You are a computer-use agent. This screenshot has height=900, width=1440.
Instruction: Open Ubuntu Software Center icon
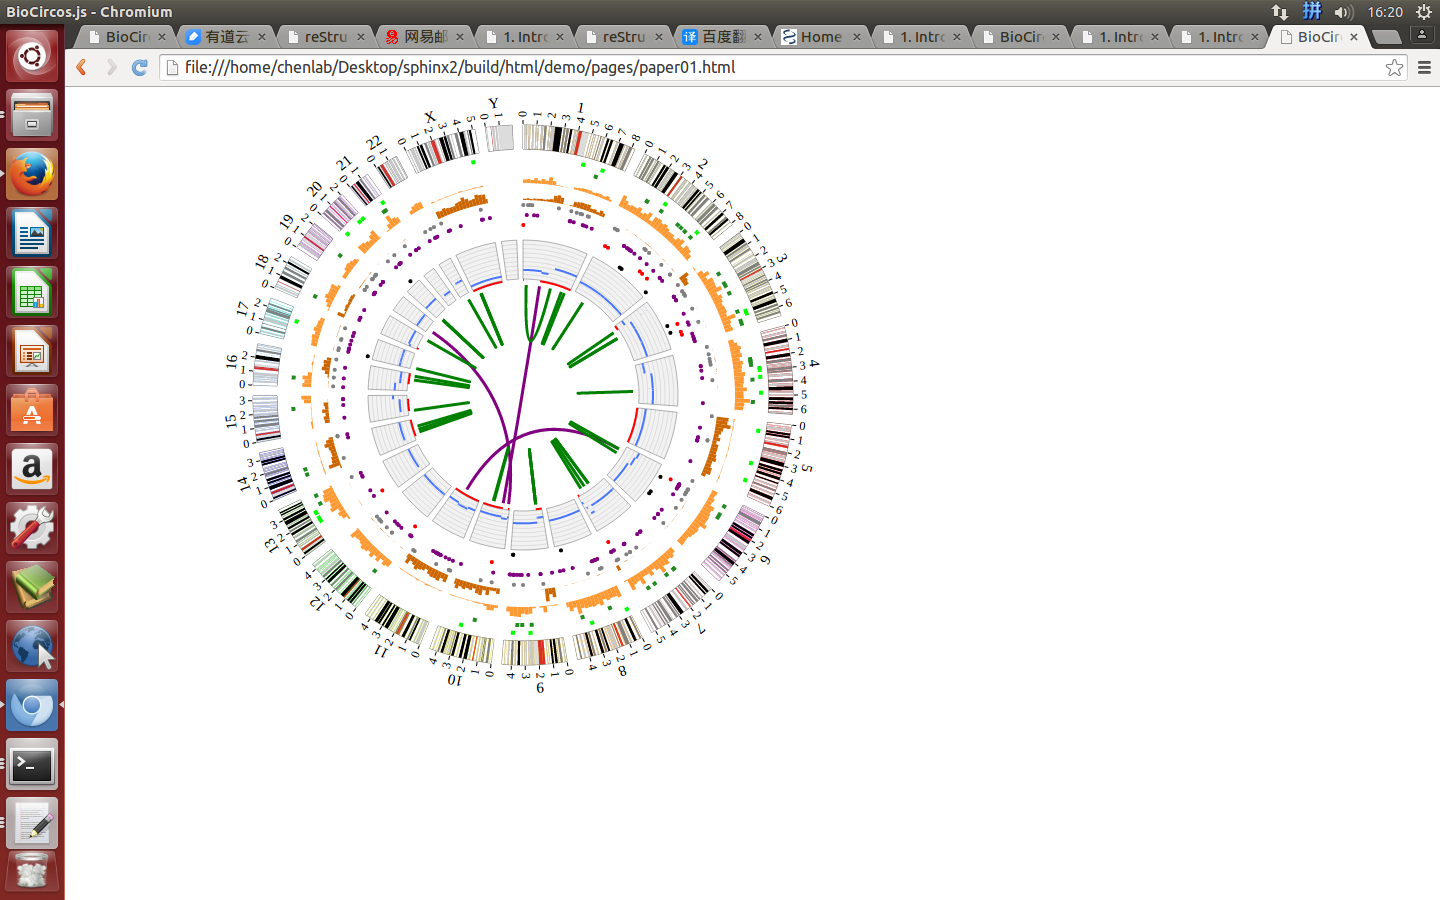pyautogui.click(x=32, y=410)
